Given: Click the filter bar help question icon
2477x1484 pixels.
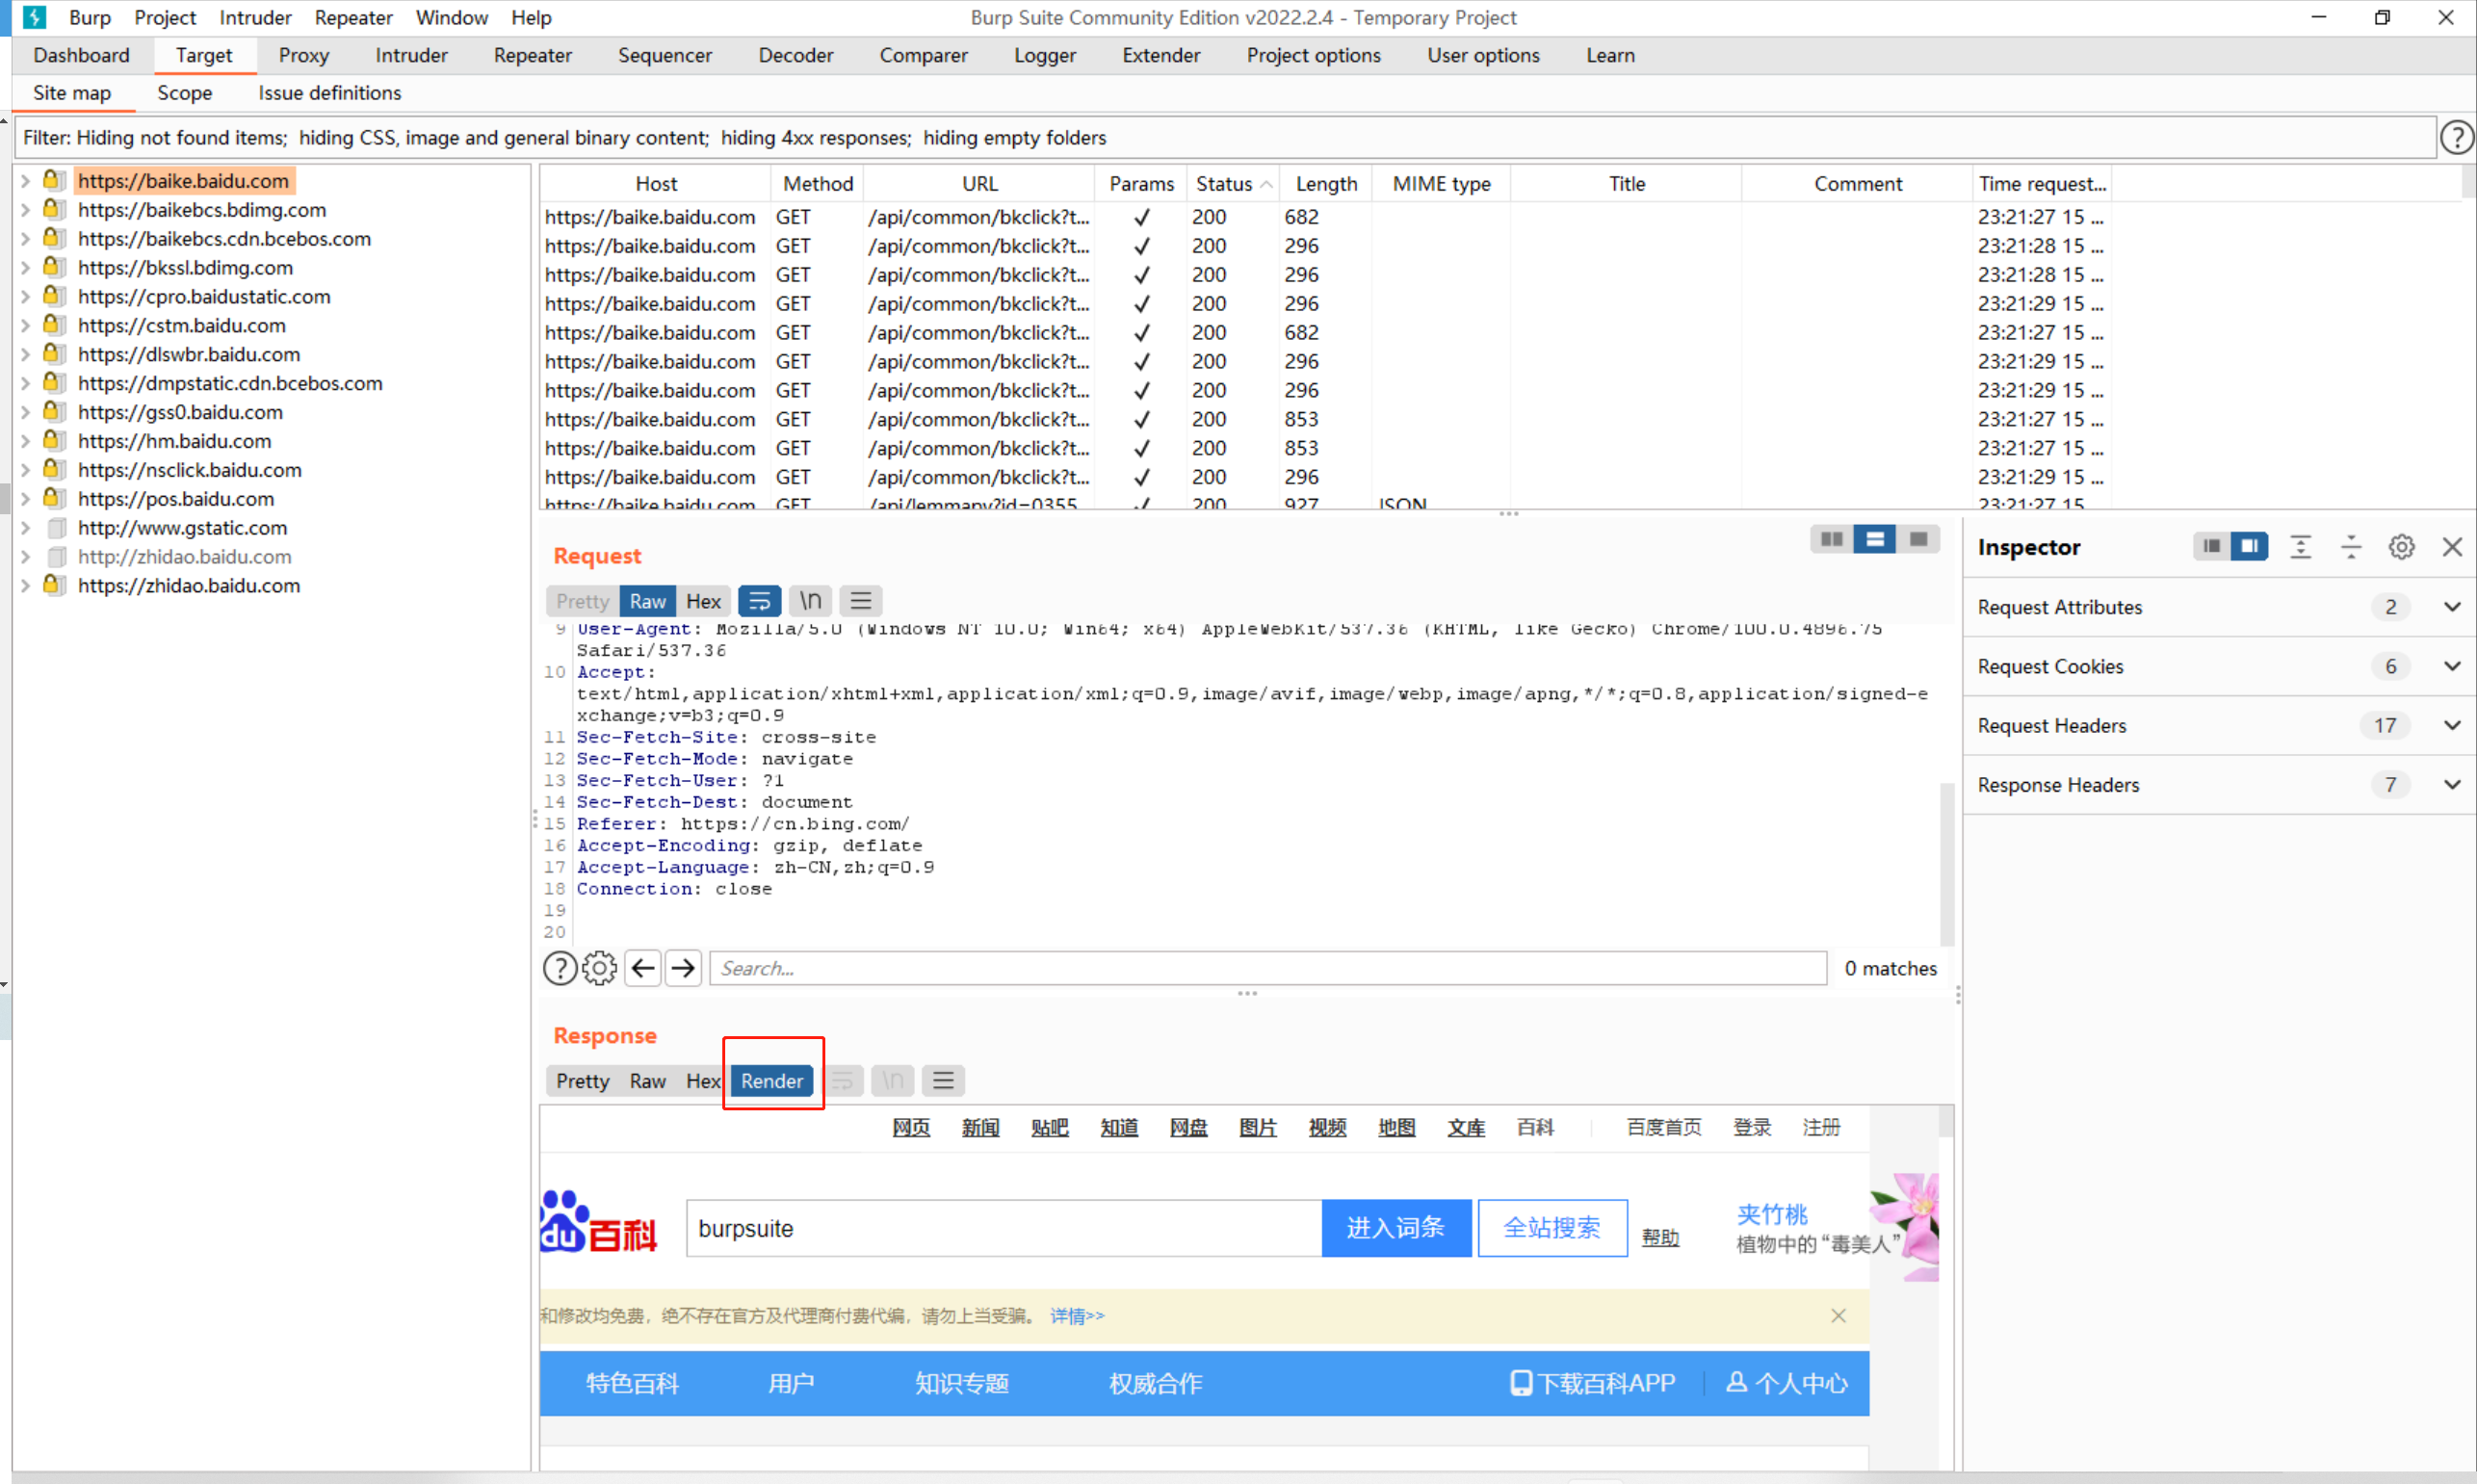Looking at the screenshot, I should click(2456, 137).
